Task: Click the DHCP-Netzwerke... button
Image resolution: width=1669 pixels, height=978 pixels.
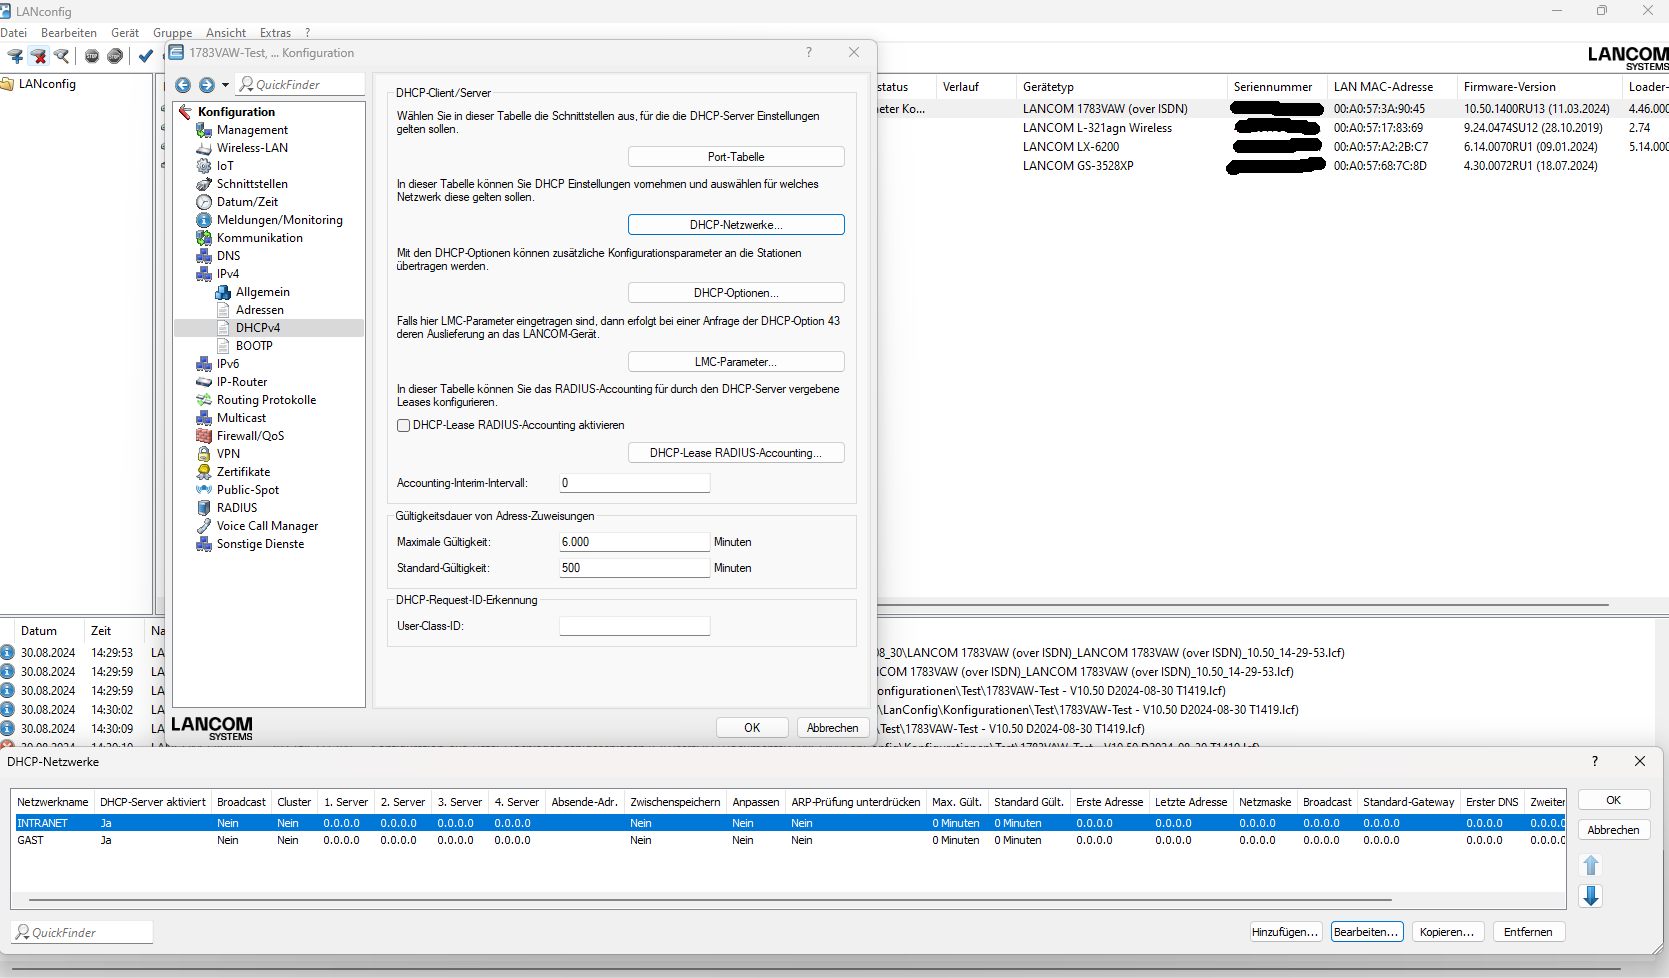Action: click(x=736, y=225)
